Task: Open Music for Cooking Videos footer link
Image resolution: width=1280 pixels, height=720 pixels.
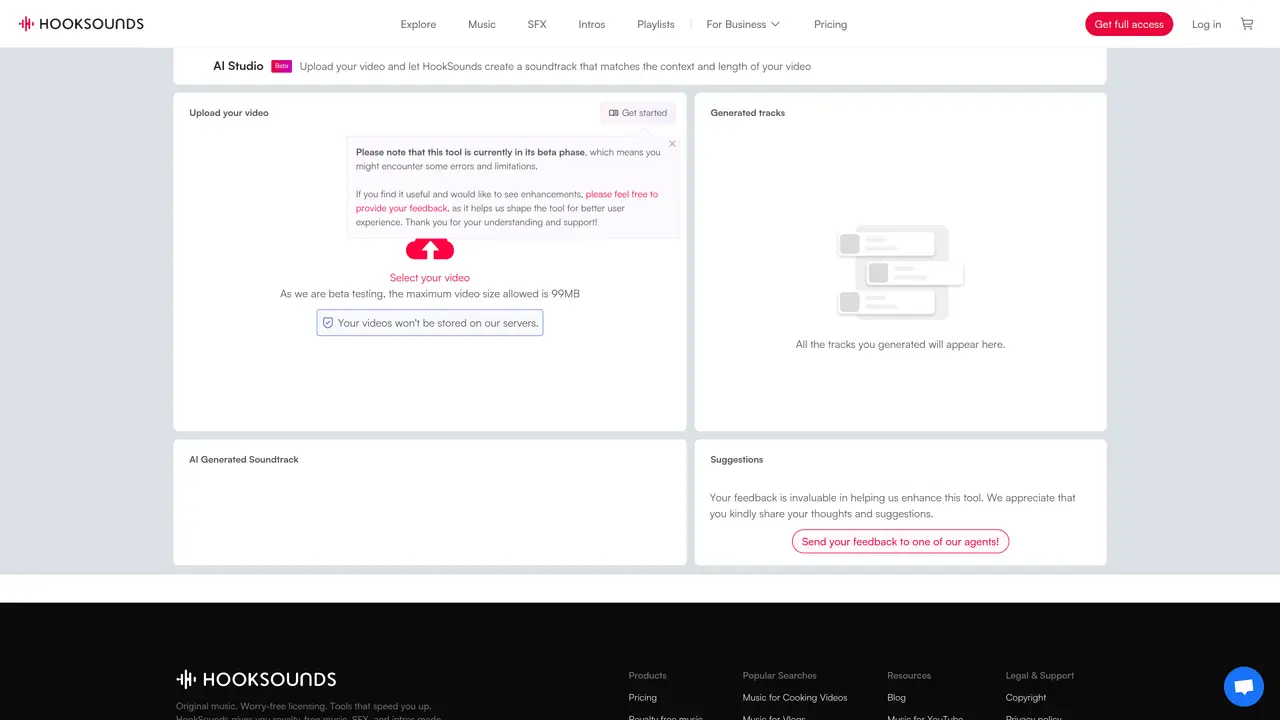Action: point(795,697)
